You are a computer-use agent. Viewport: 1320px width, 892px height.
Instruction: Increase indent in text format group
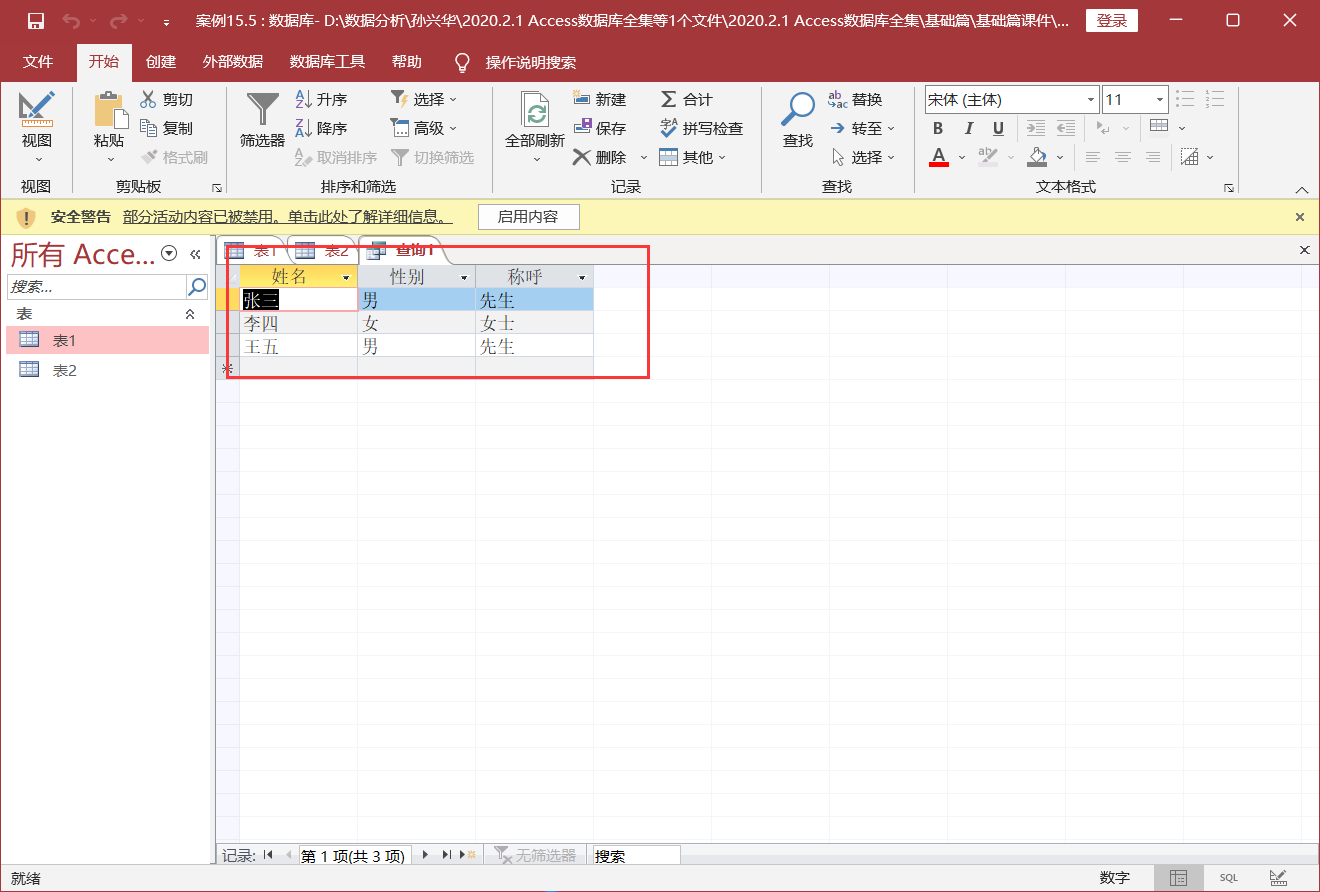pos(1036,128)
